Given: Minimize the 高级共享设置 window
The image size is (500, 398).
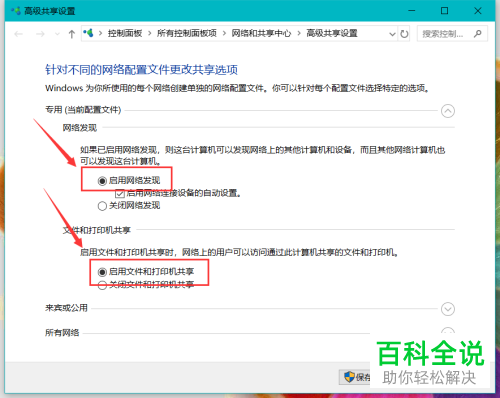Looking at the screenshot, I should point(412,11).
